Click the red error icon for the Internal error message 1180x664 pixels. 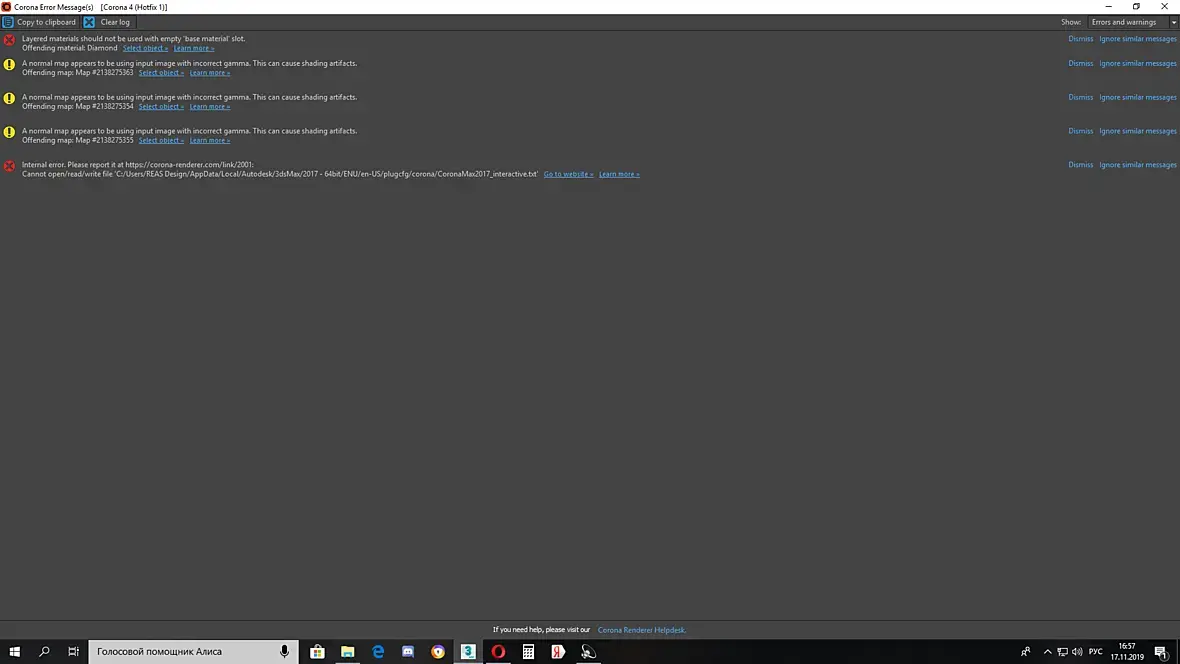[9, 166]
